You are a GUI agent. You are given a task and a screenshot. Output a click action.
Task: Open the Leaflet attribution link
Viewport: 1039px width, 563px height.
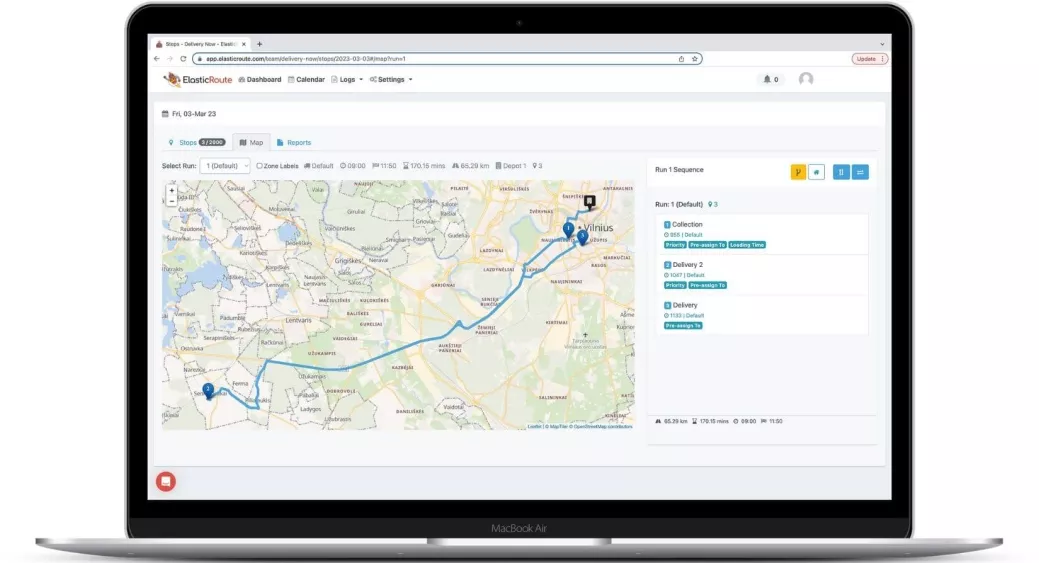click(x=534, y=427)
